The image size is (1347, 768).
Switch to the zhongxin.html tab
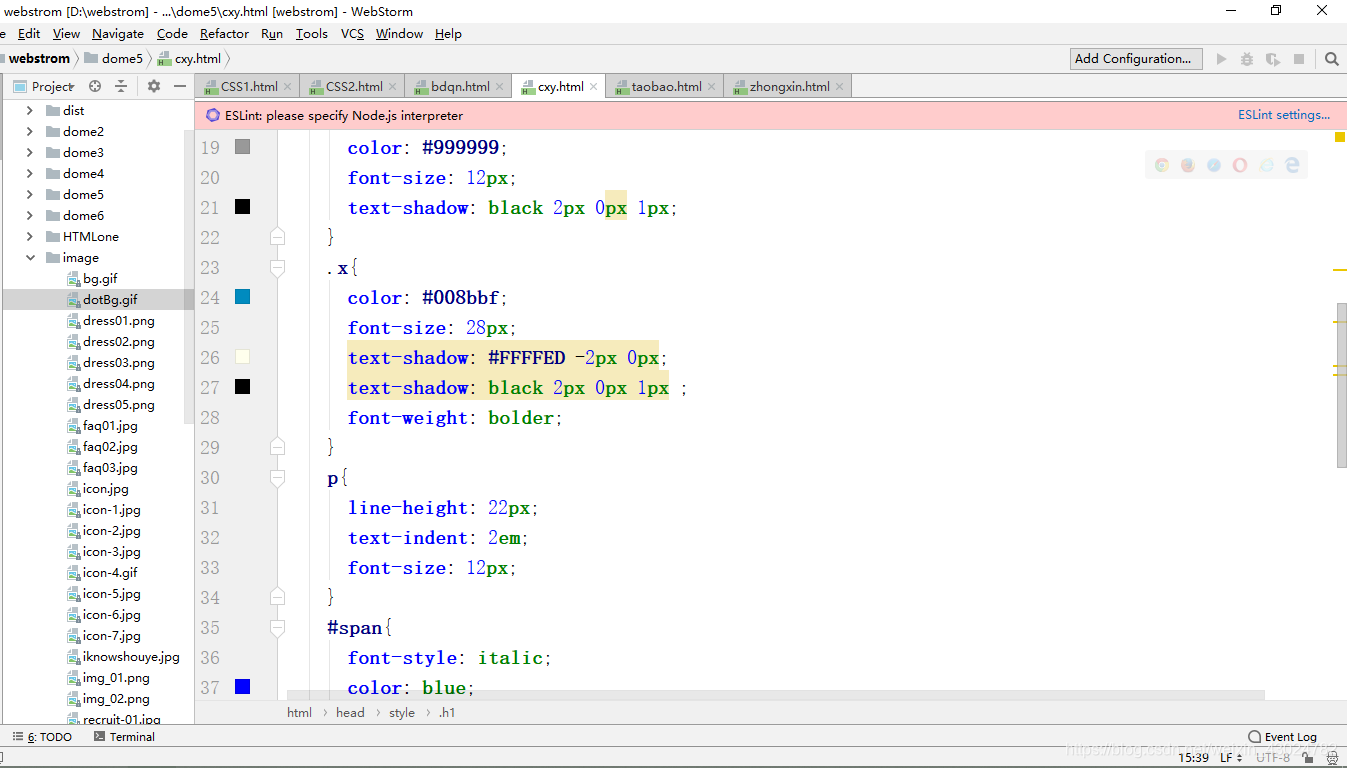(789, 87)
